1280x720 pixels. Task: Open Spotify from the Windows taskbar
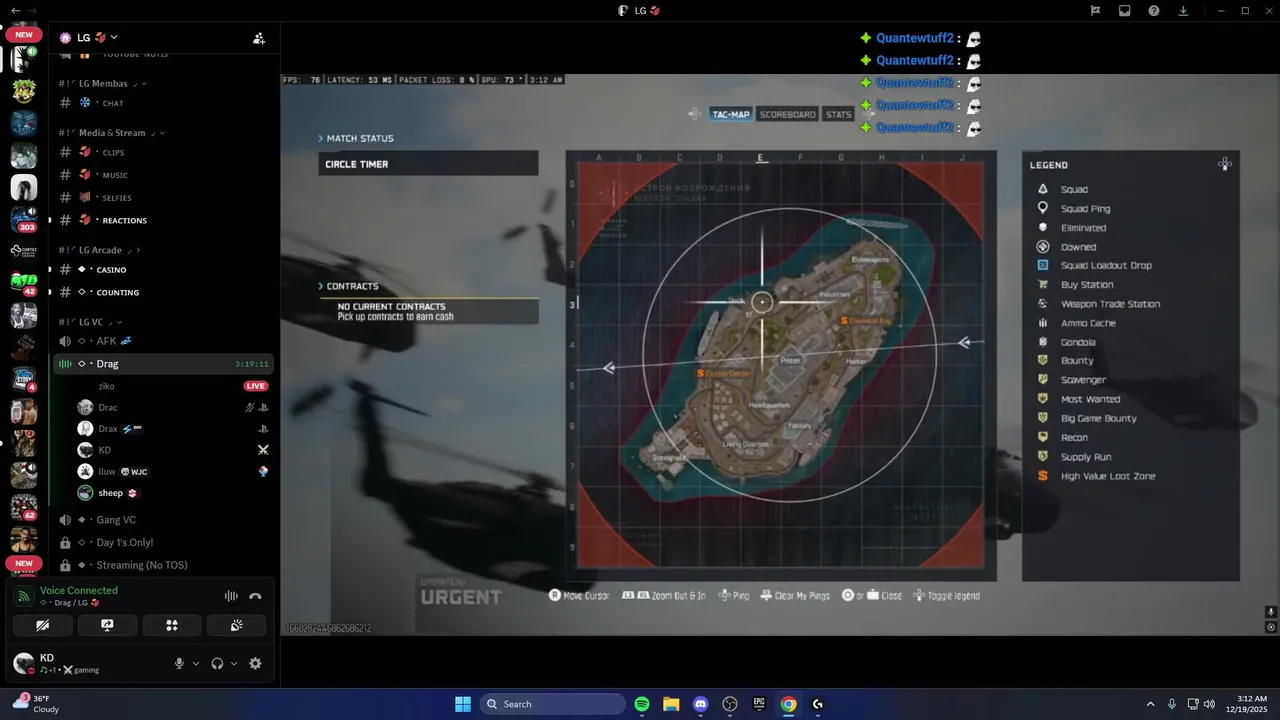tap(642, 704)
